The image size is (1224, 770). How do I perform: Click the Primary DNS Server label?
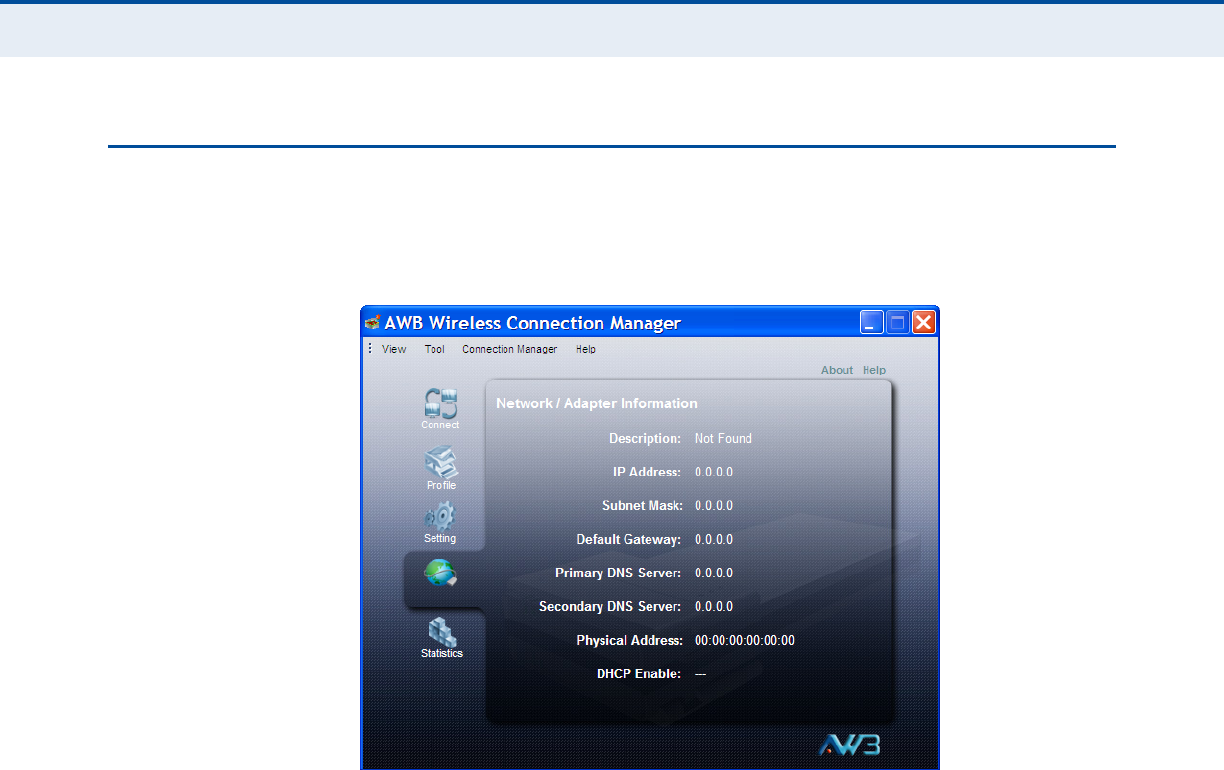(618, 573)
